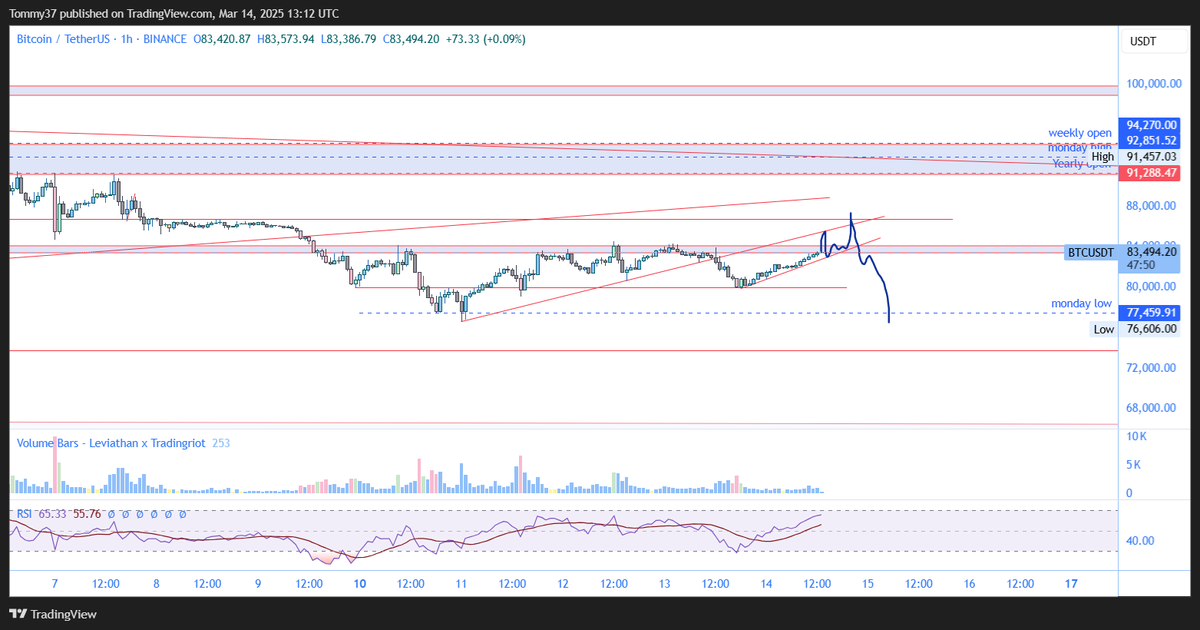Click the bold date 10 on time axis

coord(360,584)
